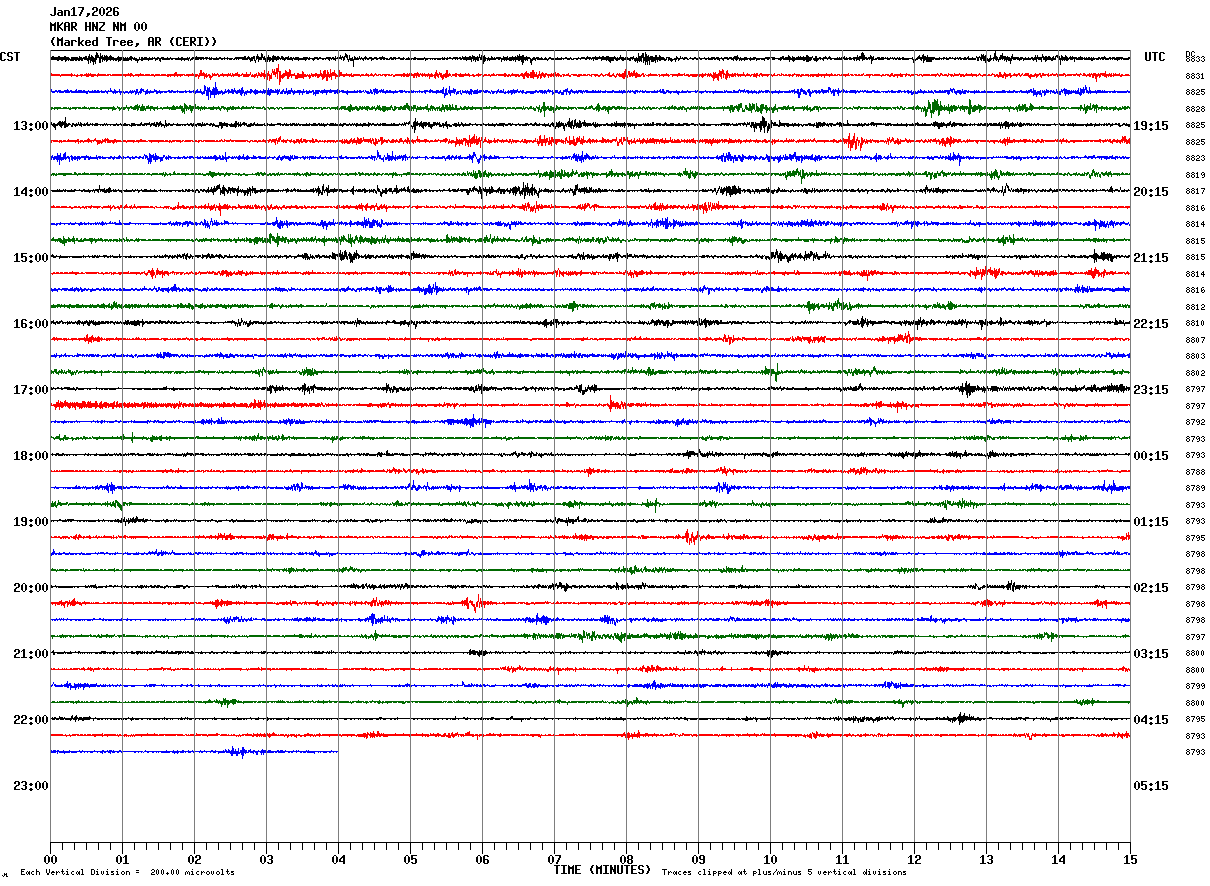Click the UTC time label '00:15'

(1151, 456)
